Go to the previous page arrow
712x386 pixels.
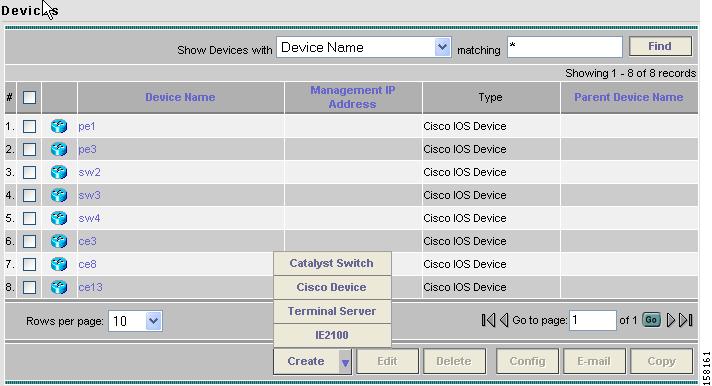click(x=504, y=320)
